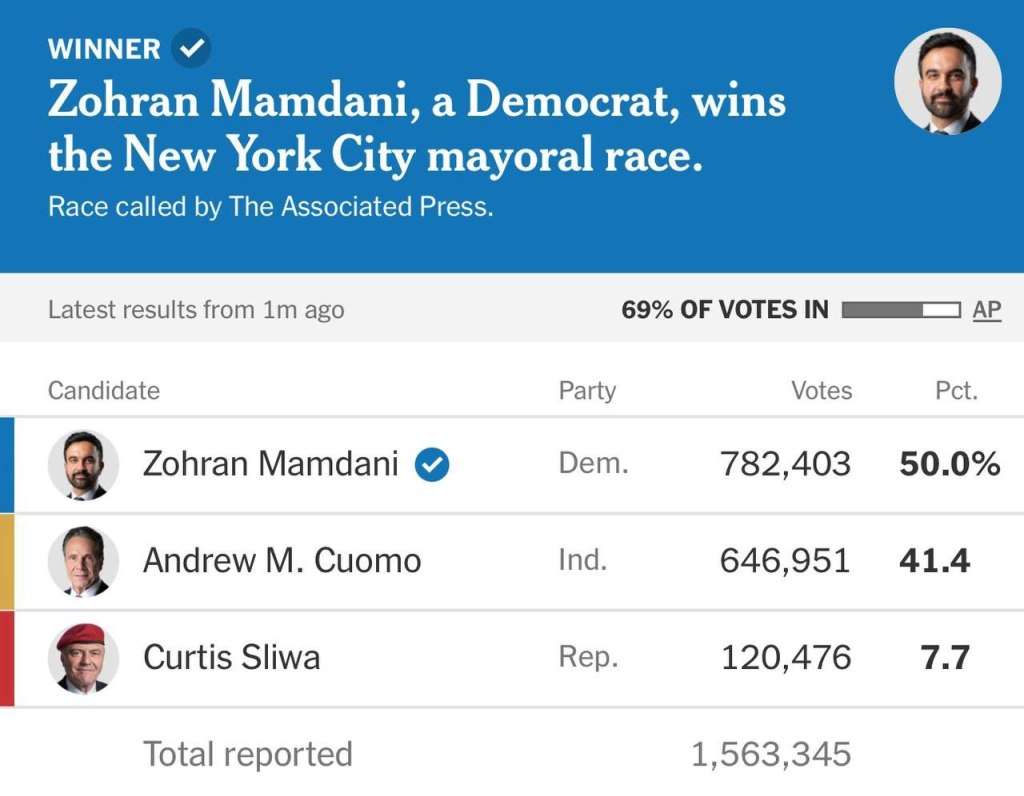This screenshot has height=796, width=1024.
Task: Click the blue verified check beside Zohran Mamdani
Action: 432,464
